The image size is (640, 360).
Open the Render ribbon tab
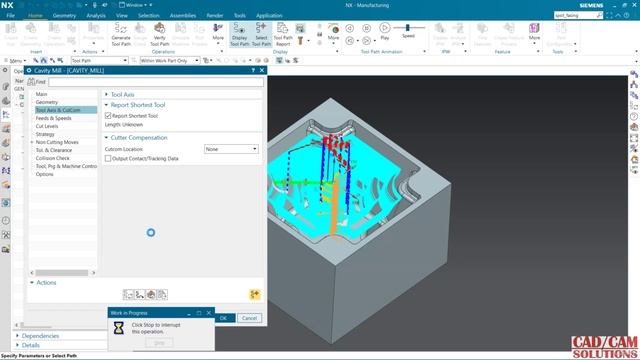215,16
